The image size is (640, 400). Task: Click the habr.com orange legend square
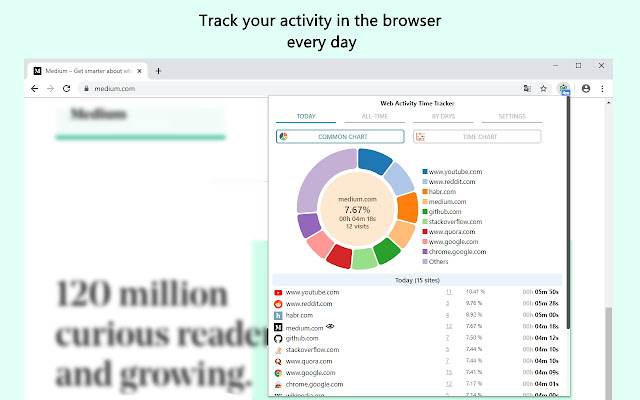pos(425,192)
